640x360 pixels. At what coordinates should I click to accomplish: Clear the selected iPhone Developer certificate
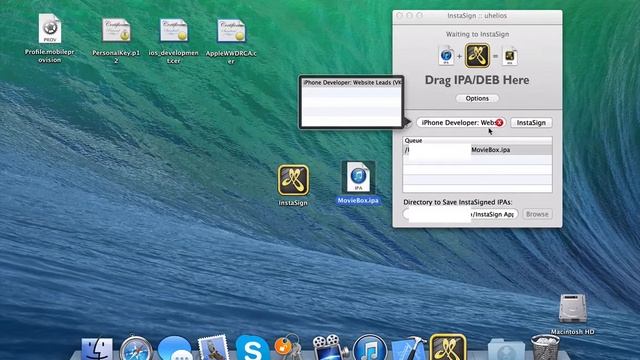[x=499, y=122]
